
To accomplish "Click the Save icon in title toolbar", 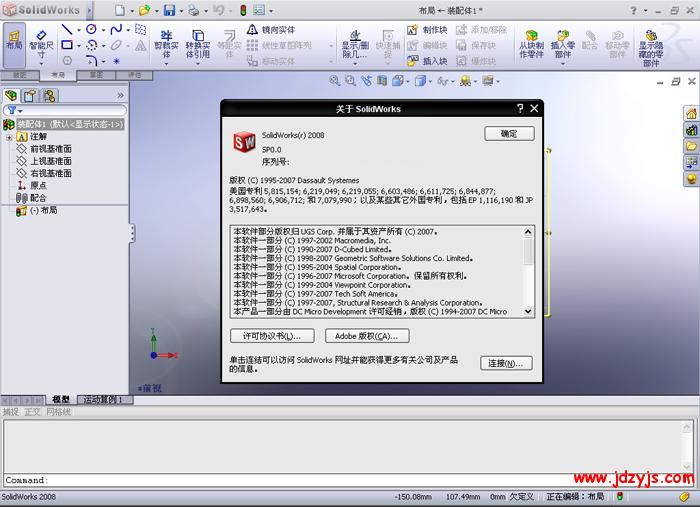I will (169, 10).
